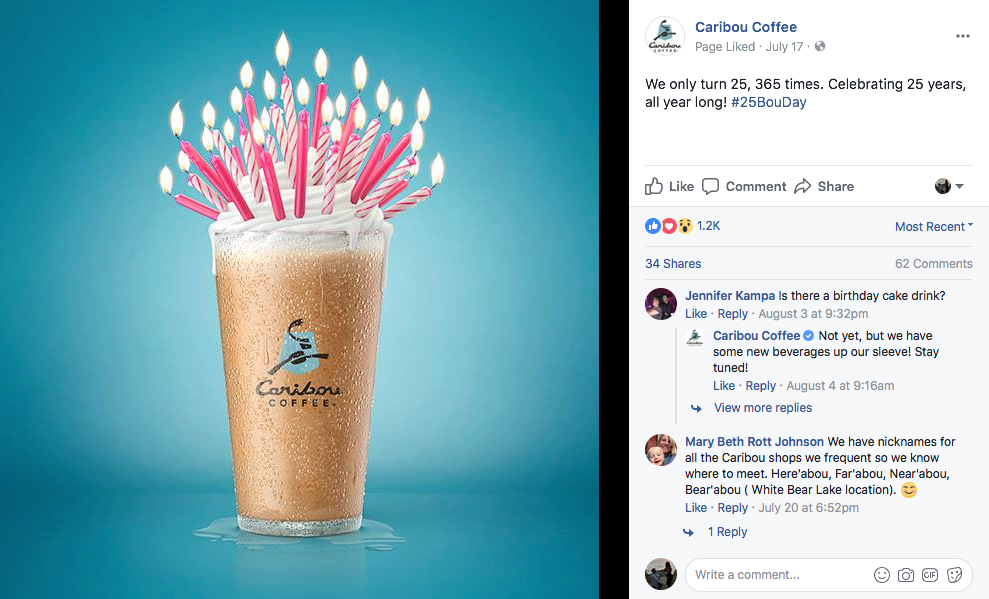Viewport: 989px width, 599px height.
Task: Click Reply under Jennifer Kampa's comment
Action: pyautogui.click(x=732, y=313)
